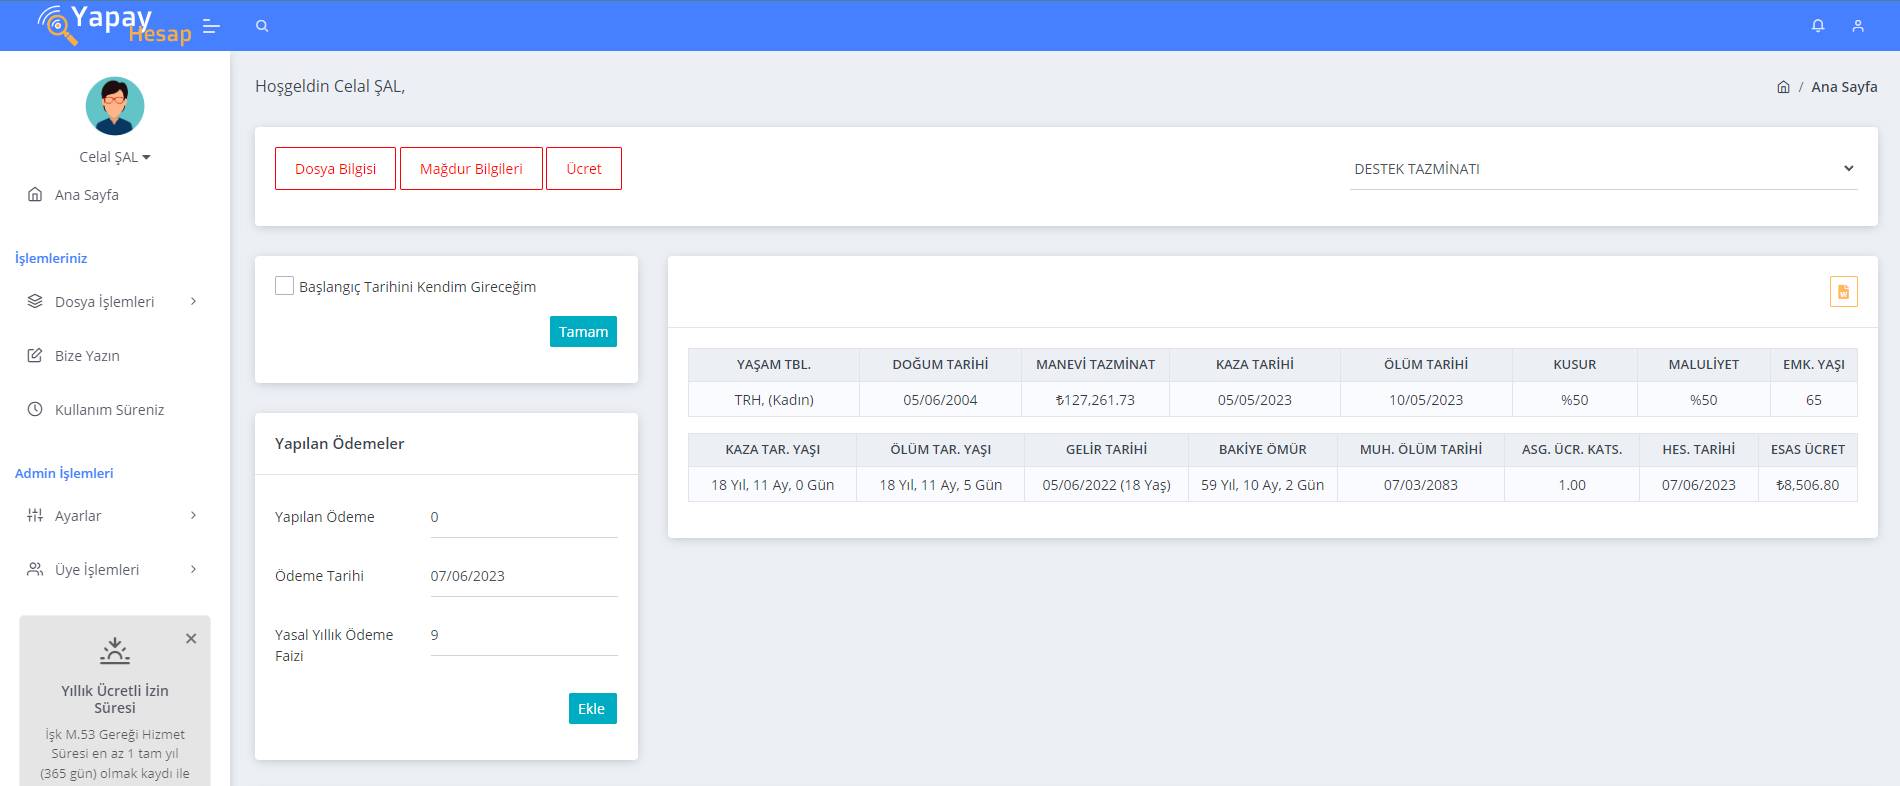This screenshot has height=786, width=1900.
Task: Open Bize Yazın in sidebar
Action: pyautogui.click(x=87, y=356)
